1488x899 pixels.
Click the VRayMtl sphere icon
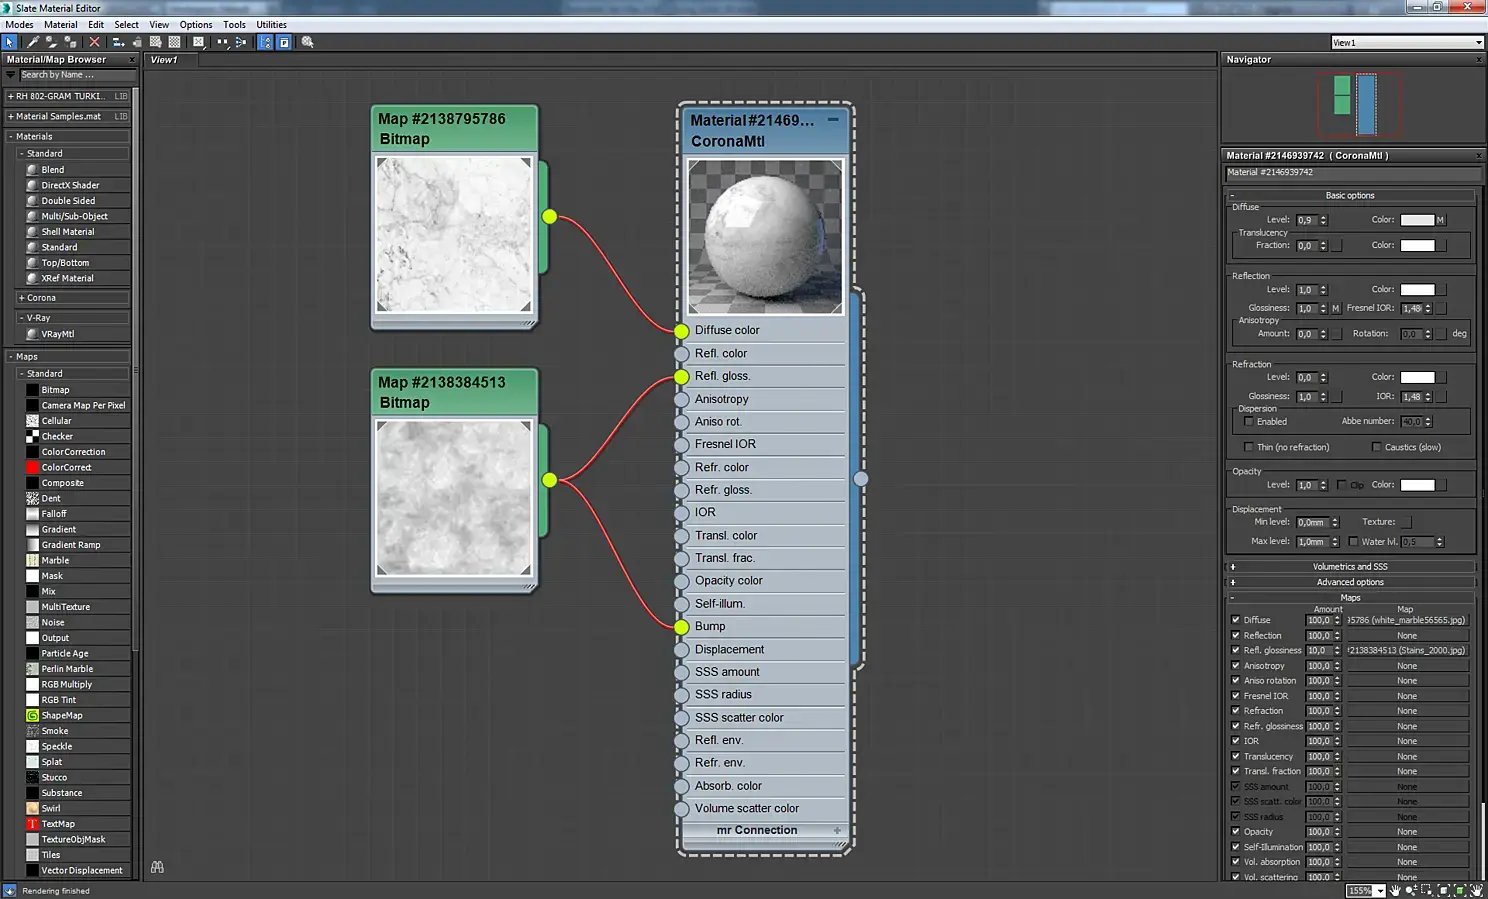[x=32, y=334]
